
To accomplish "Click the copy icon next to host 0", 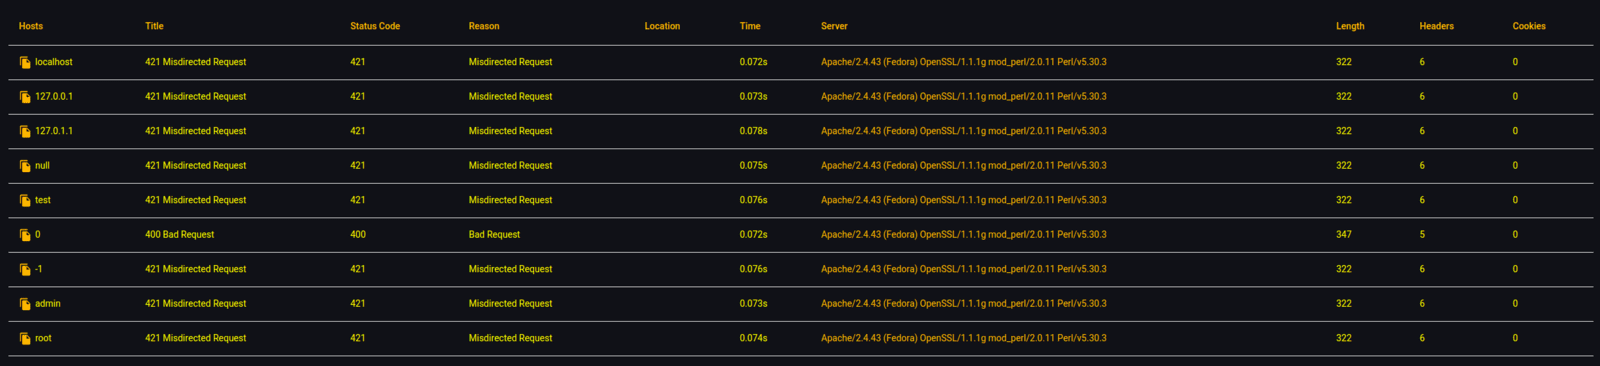I will (25, 235).
